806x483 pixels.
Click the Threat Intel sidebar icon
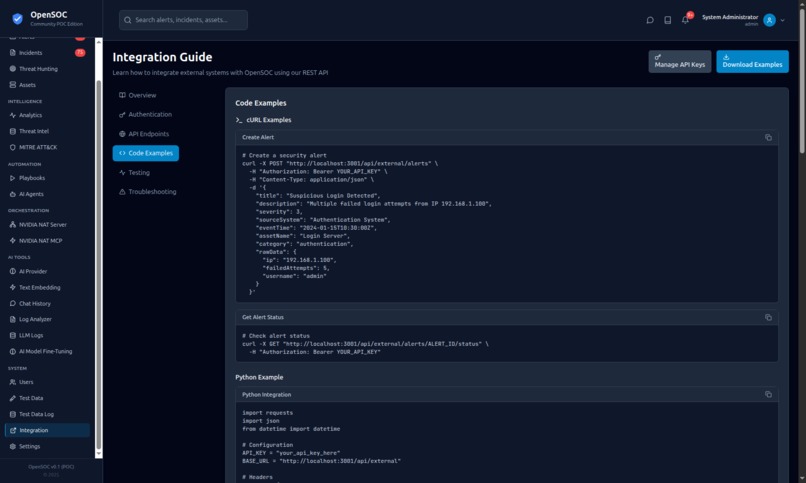[12, 131]
